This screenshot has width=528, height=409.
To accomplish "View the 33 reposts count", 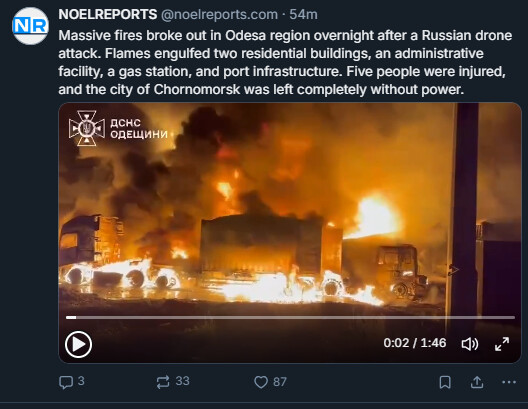I will tap(183, 381).
